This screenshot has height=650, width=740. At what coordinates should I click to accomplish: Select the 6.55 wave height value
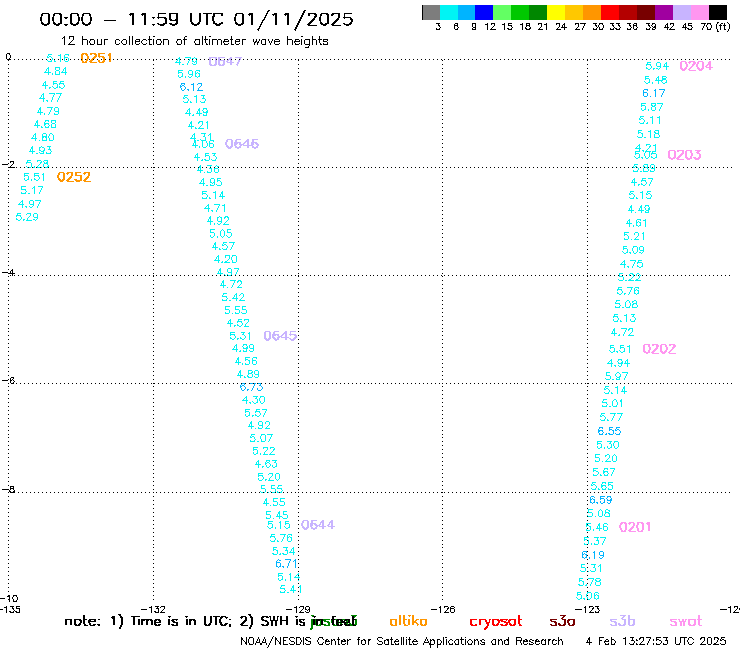point(609,431)
